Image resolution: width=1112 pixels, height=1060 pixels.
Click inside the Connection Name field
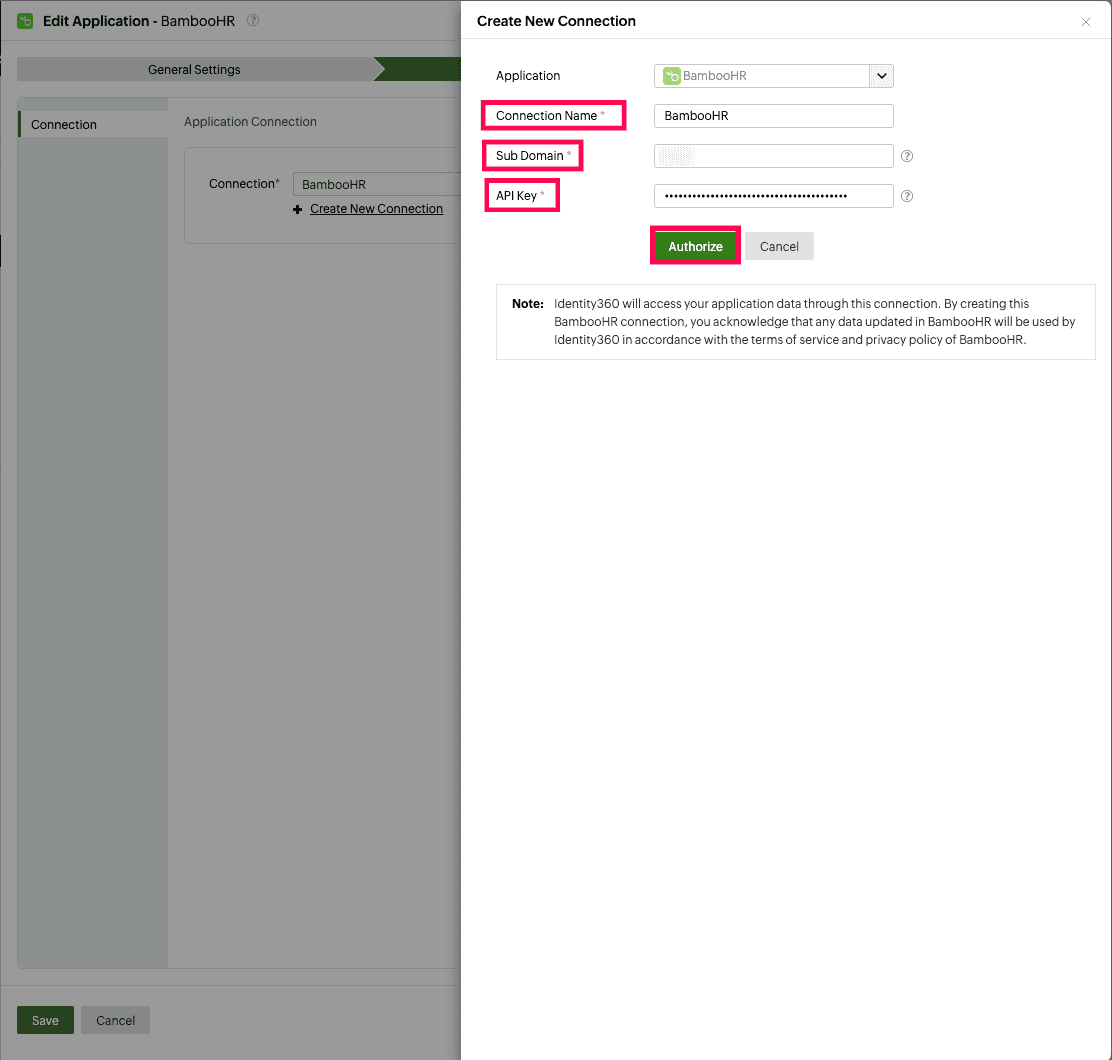coord(773,115)
